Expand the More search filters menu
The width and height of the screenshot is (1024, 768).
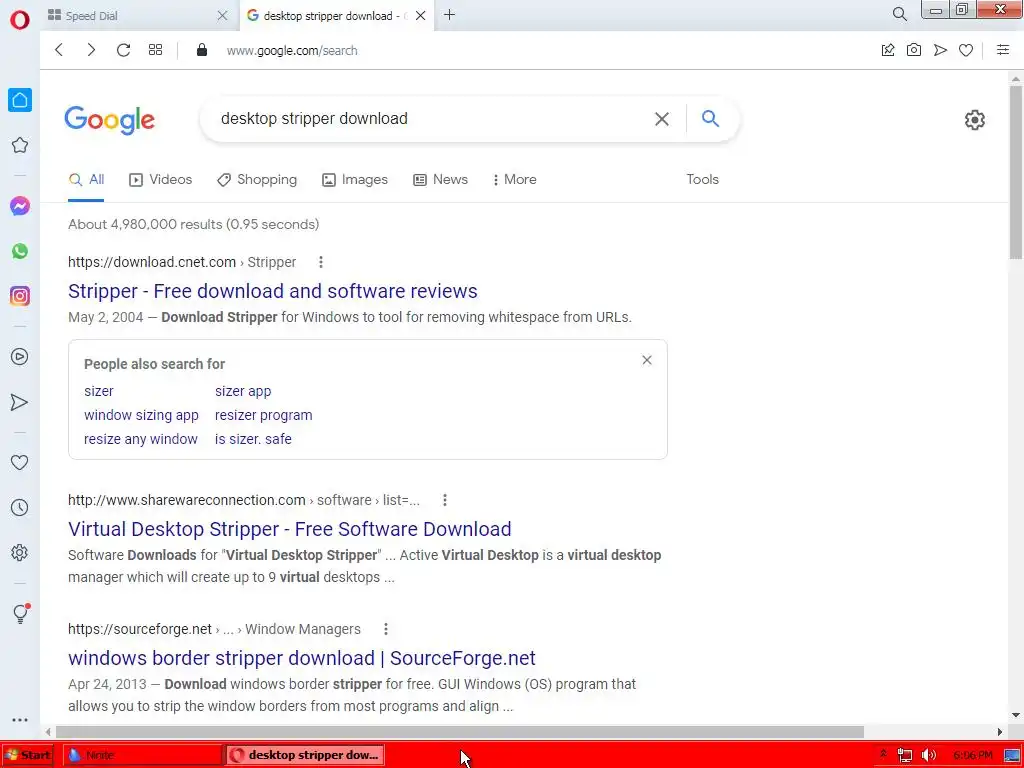tap(515, 180)
